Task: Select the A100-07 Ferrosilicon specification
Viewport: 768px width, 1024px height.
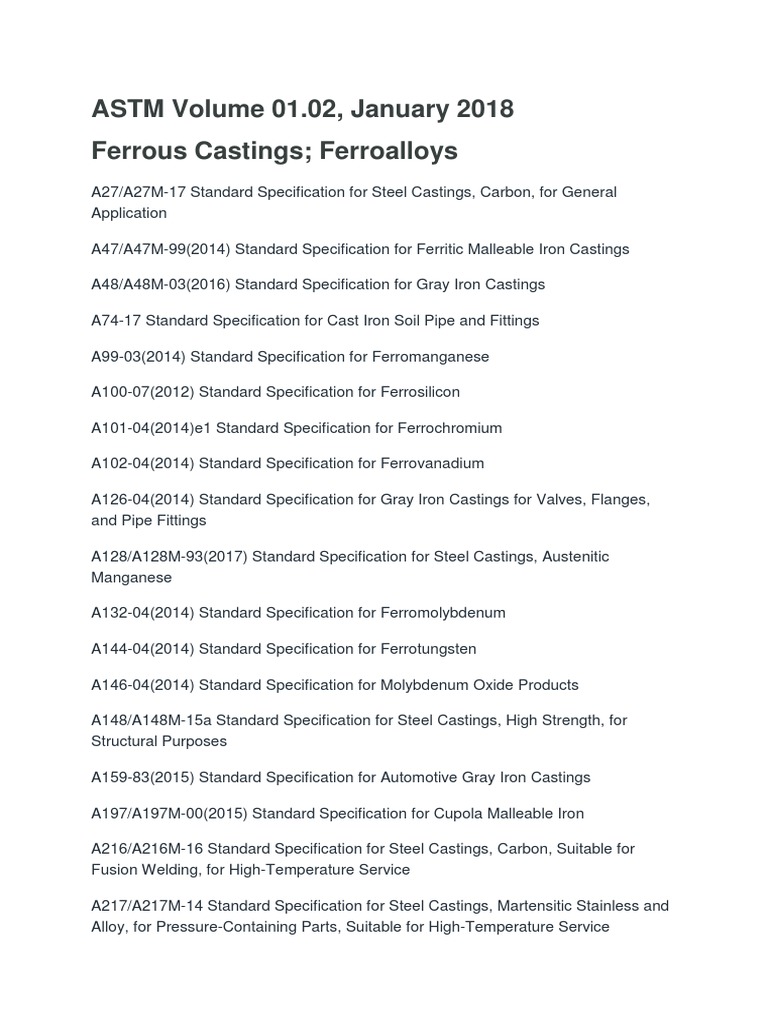Action: click(276, 392)
